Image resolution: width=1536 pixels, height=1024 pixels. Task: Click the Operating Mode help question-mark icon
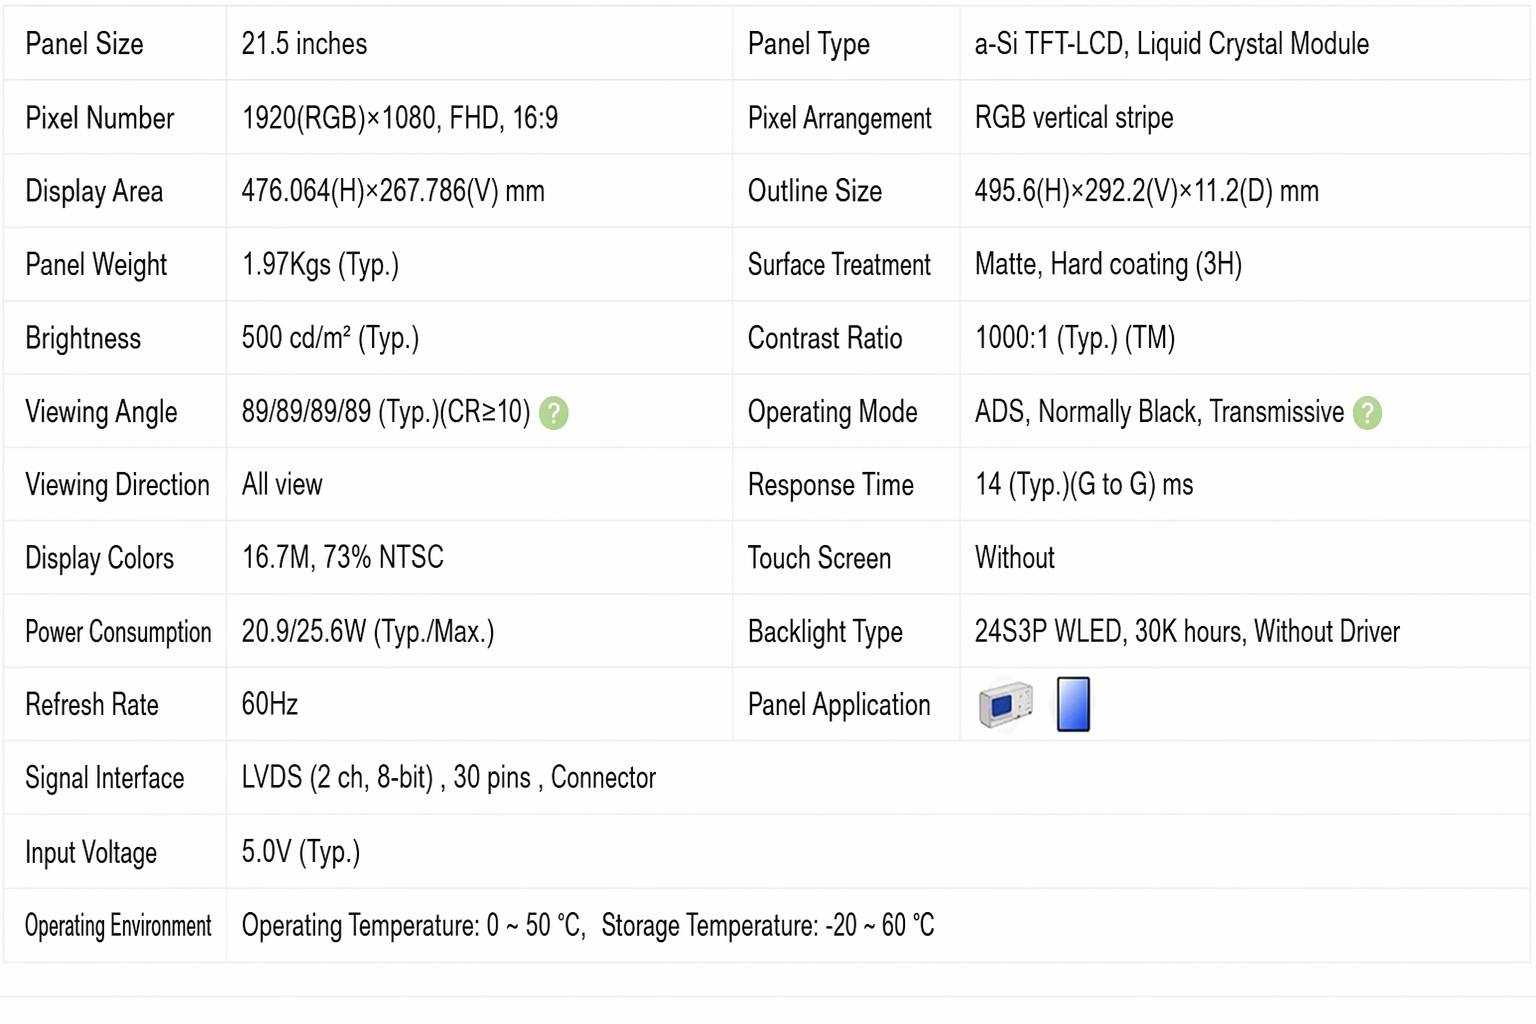coord(1367,413)
